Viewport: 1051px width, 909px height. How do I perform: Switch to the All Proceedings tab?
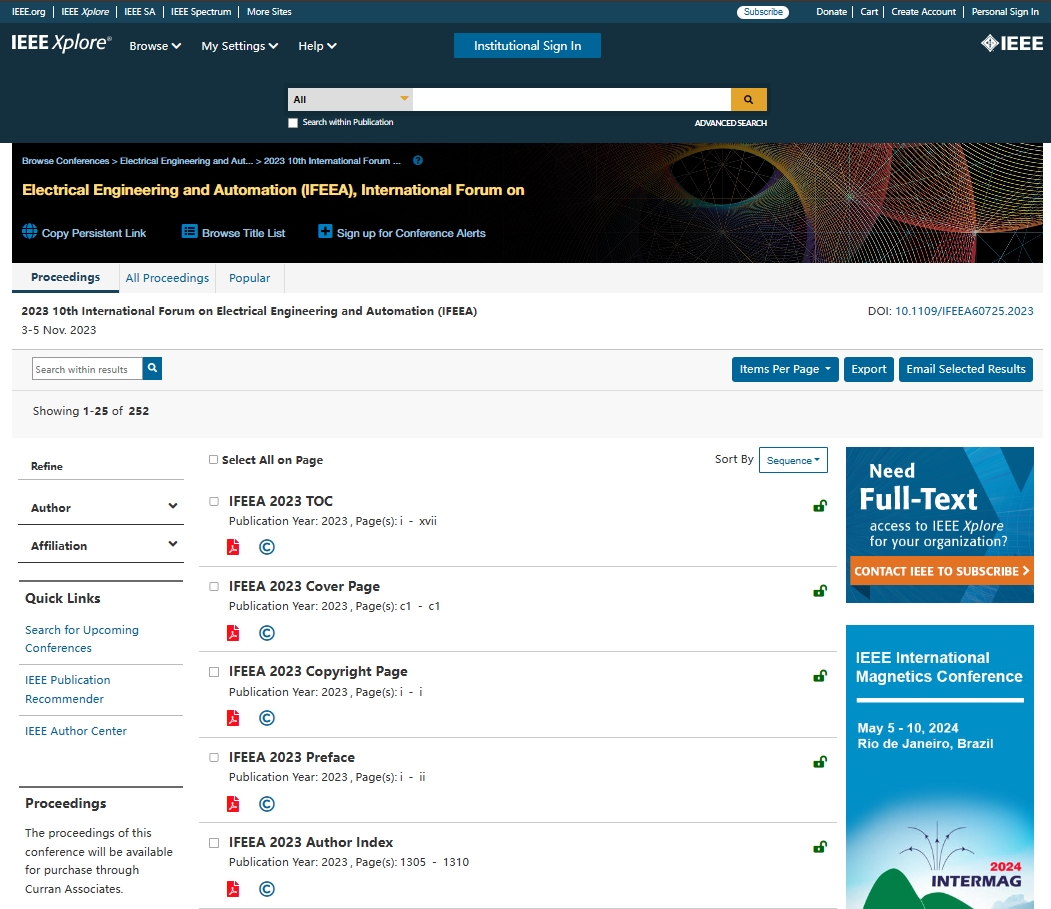167,278
